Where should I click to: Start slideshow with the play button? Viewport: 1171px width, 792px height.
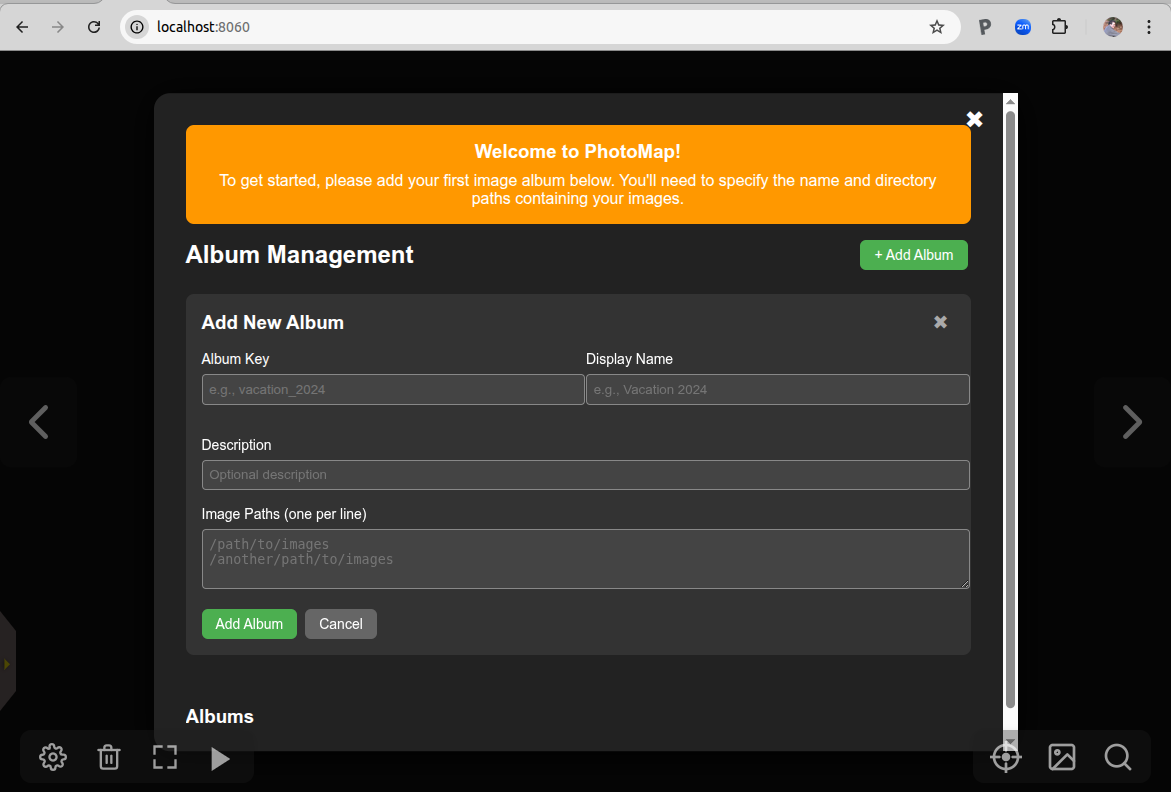coord(220,758)
